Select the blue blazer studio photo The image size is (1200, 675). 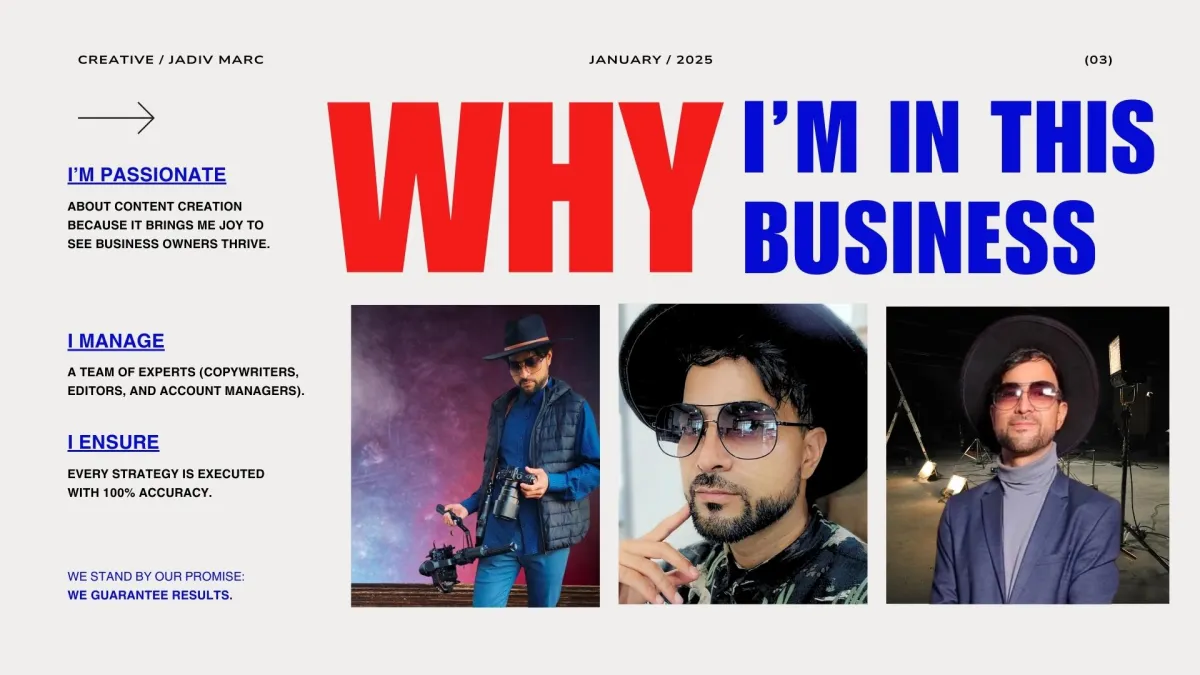pyautogui.click(x=1027, y=455)
